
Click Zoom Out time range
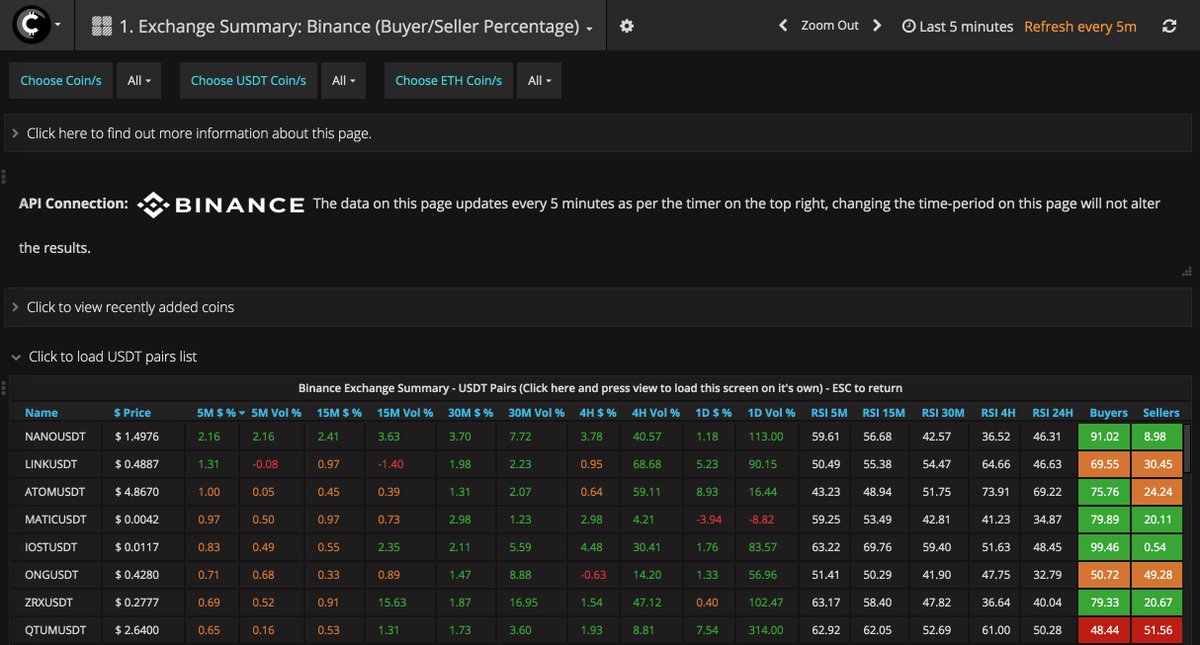click(x=830, y=26)
